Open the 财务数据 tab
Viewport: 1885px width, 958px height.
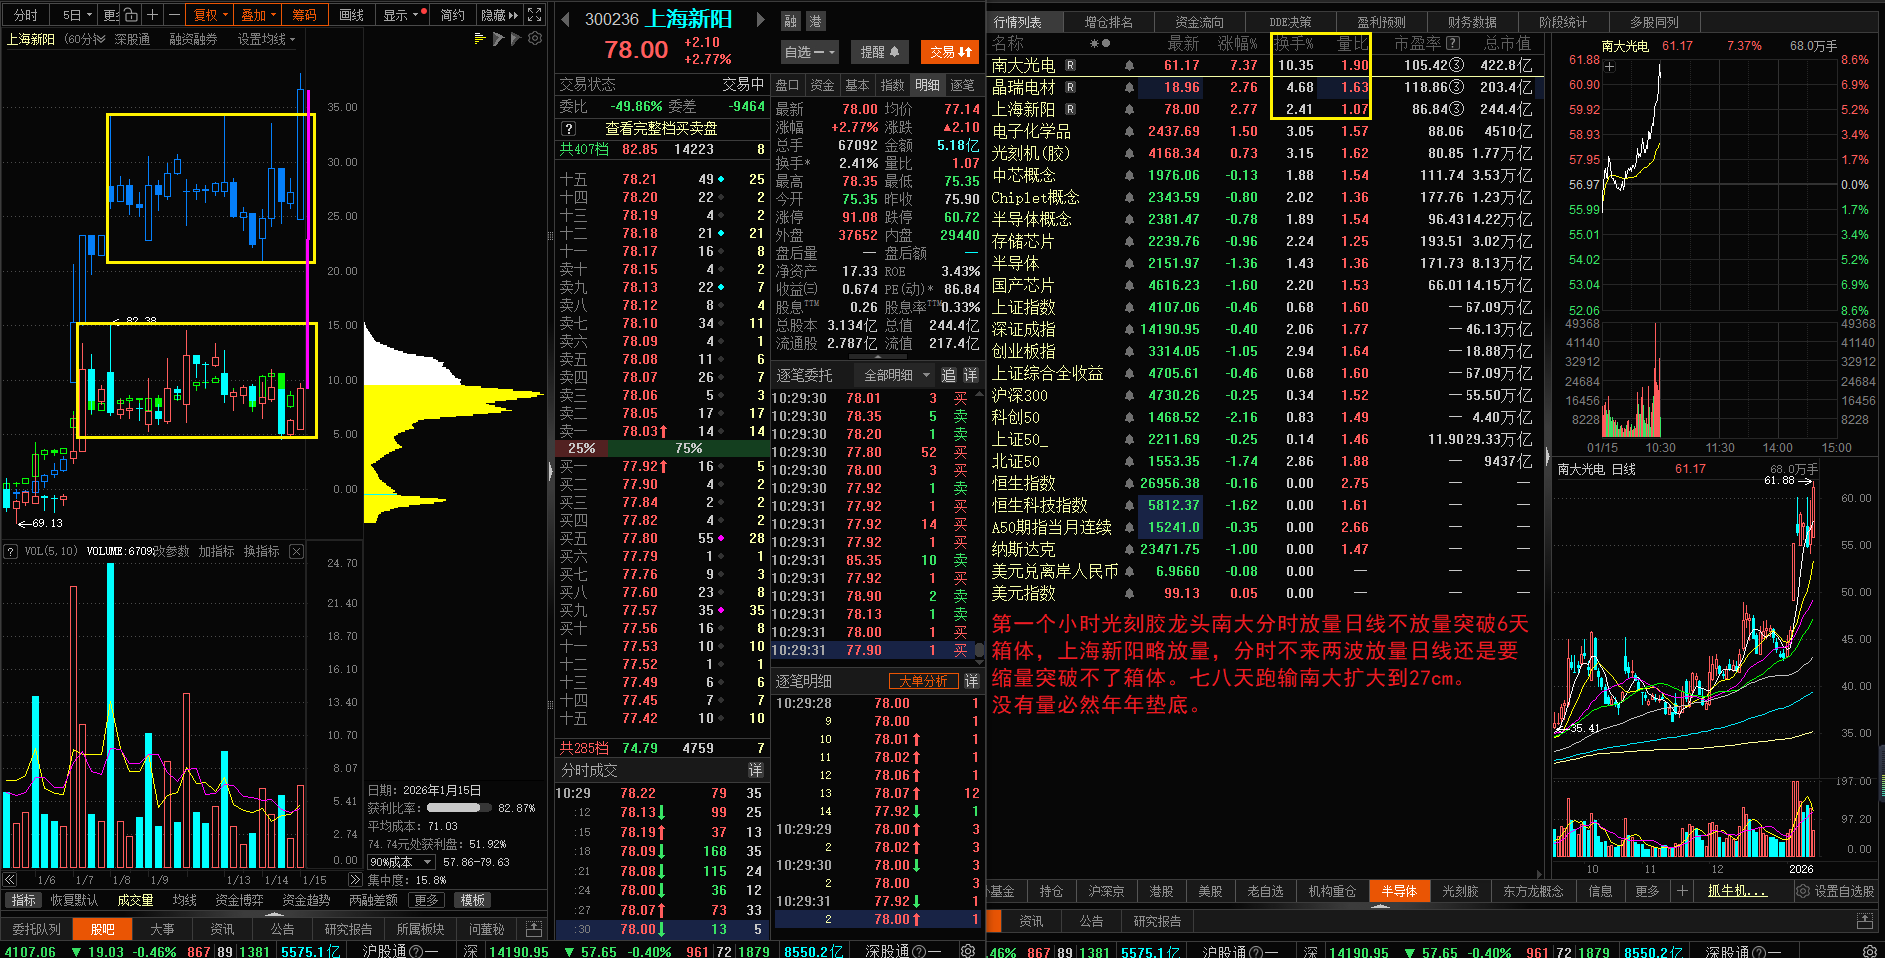pyautogui.click(x=1472, y=22)
